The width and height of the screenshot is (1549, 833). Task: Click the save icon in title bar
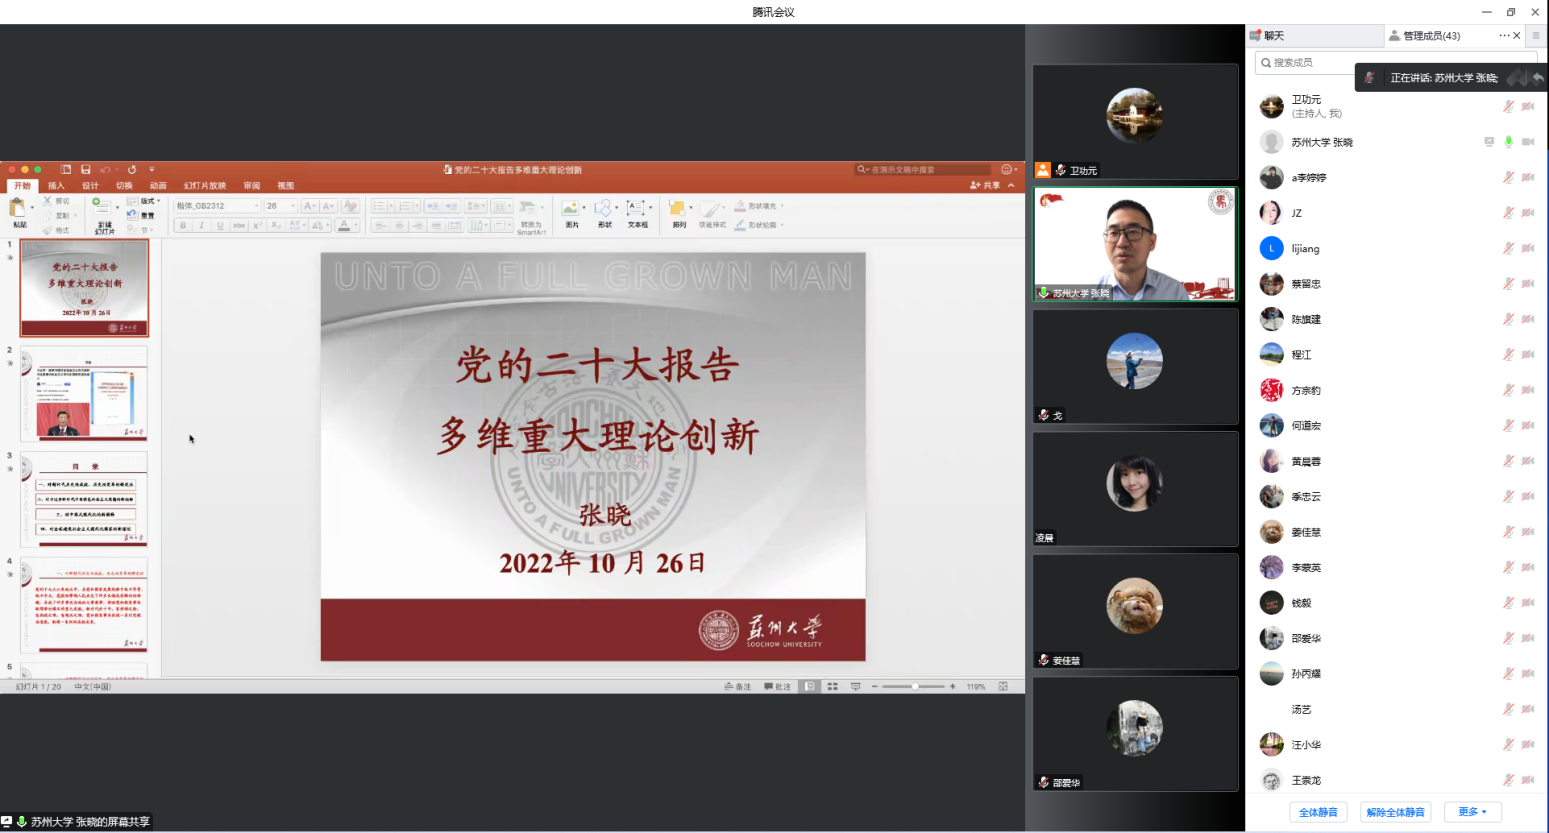coord(86,170)
